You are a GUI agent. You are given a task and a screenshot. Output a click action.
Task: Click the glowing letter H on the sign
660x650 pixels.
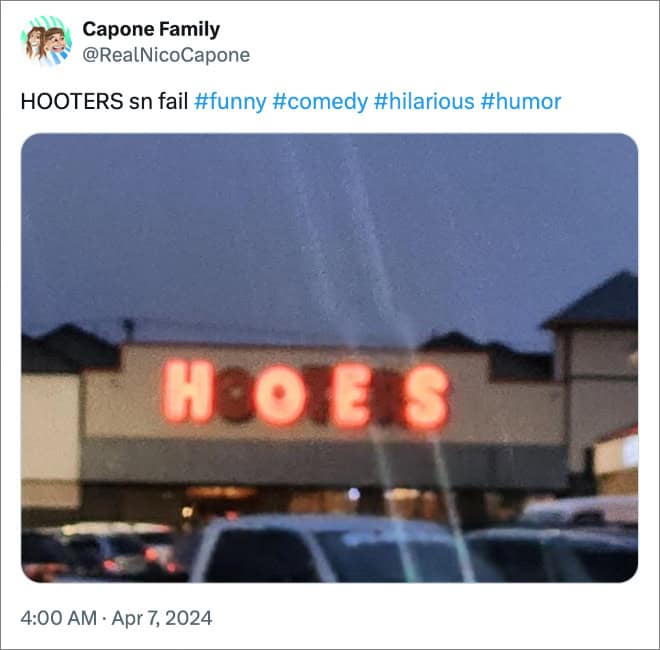188,391
